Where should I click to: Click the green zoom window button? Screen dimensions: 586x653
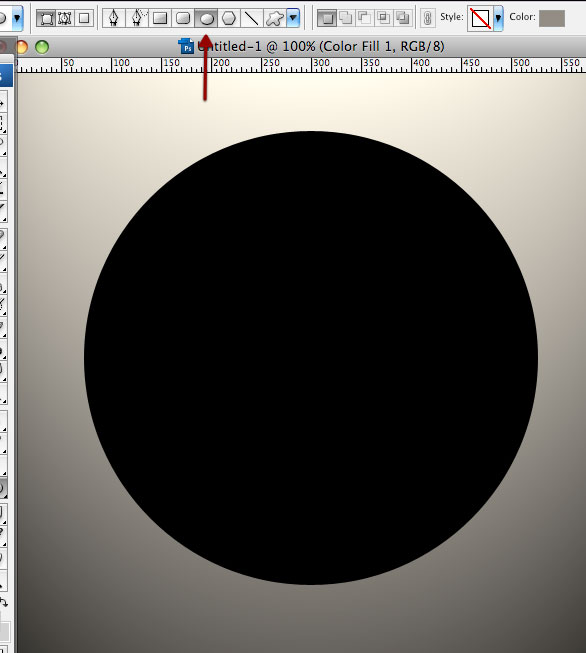(42, 47)
